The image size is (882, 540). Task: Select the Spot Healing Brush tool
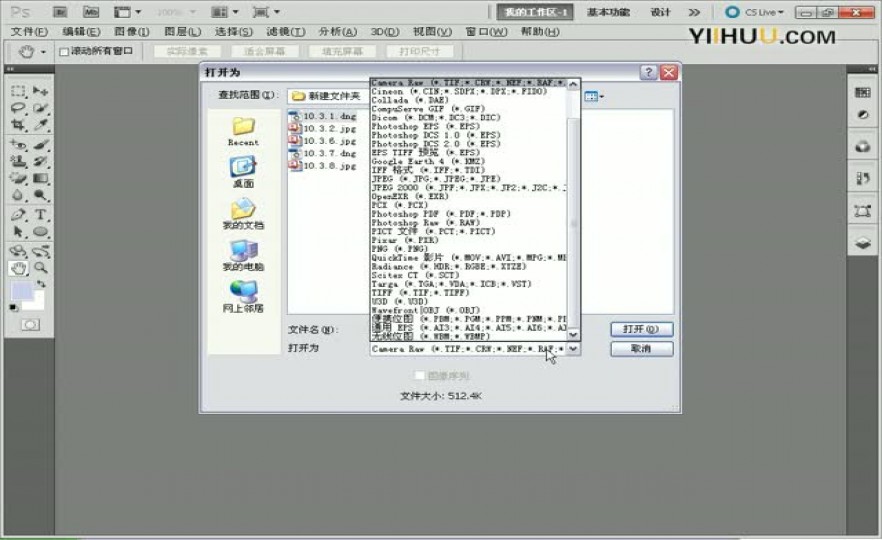click(x=18, y=145)
